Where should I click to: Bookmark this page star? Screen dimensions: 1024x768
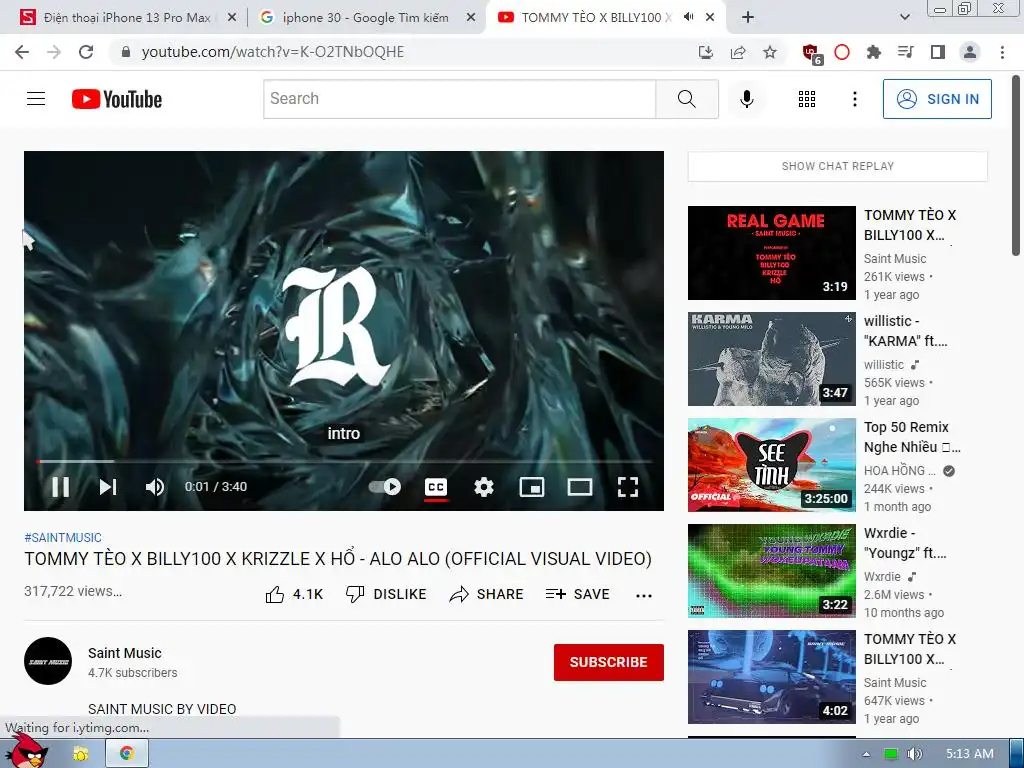coord(770,52)
